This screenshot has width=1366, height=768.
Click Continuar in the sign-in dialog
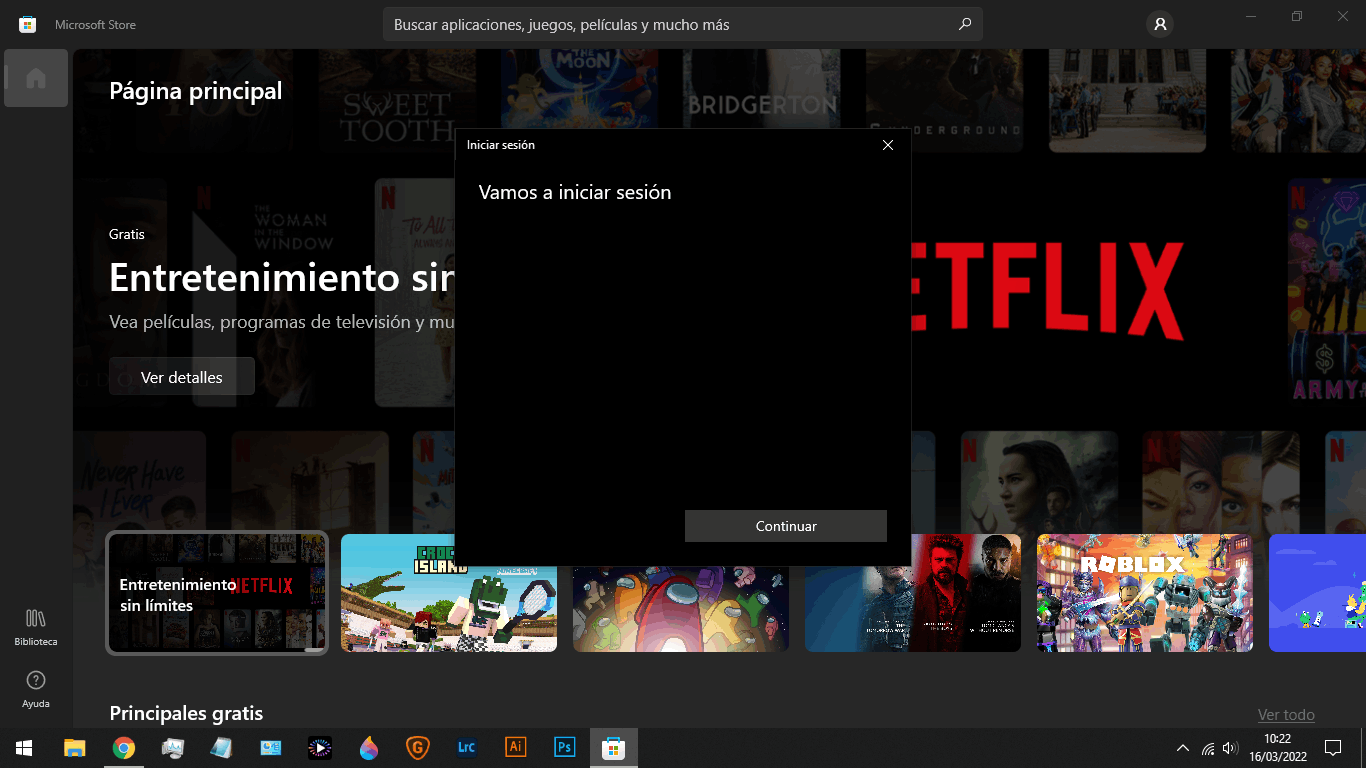786,526
